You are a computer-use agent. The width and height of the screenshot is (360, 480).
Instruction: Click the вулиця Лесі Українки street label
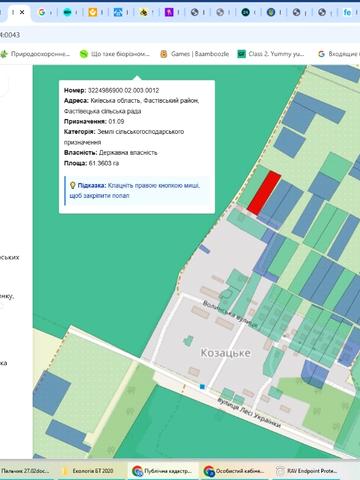pos(249,413)
